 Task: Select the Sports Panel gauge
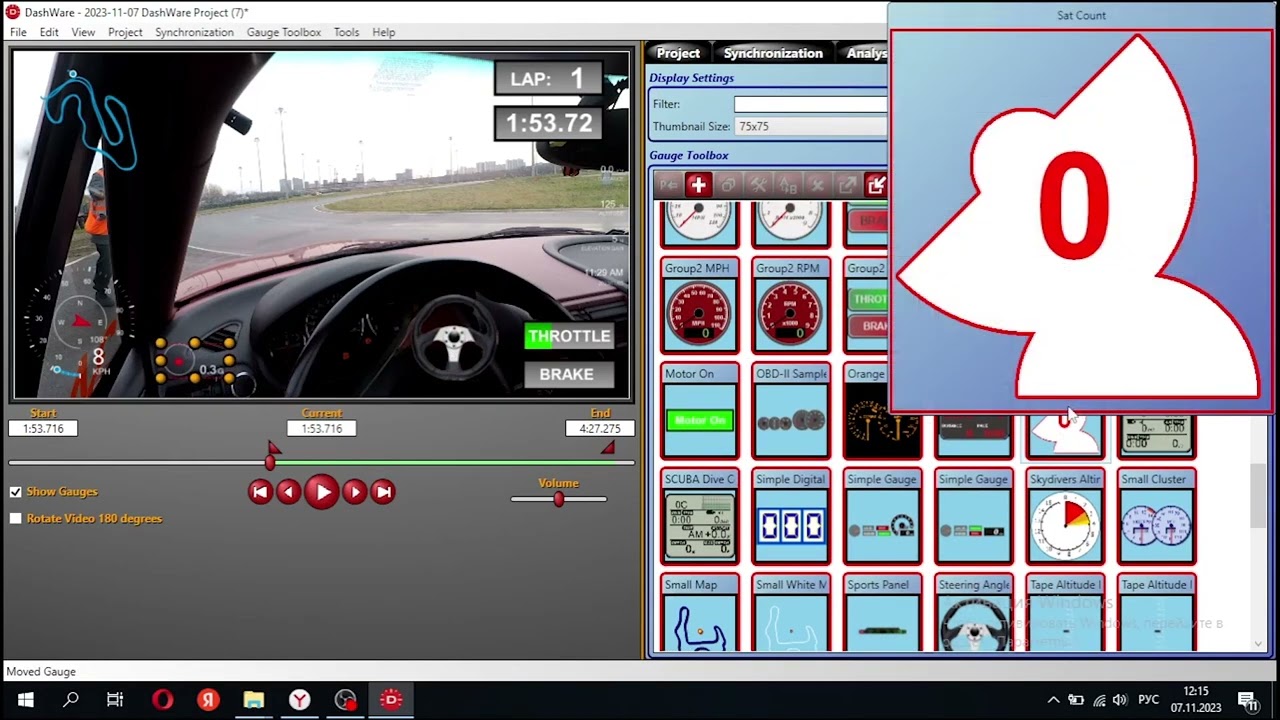(882, 614)
